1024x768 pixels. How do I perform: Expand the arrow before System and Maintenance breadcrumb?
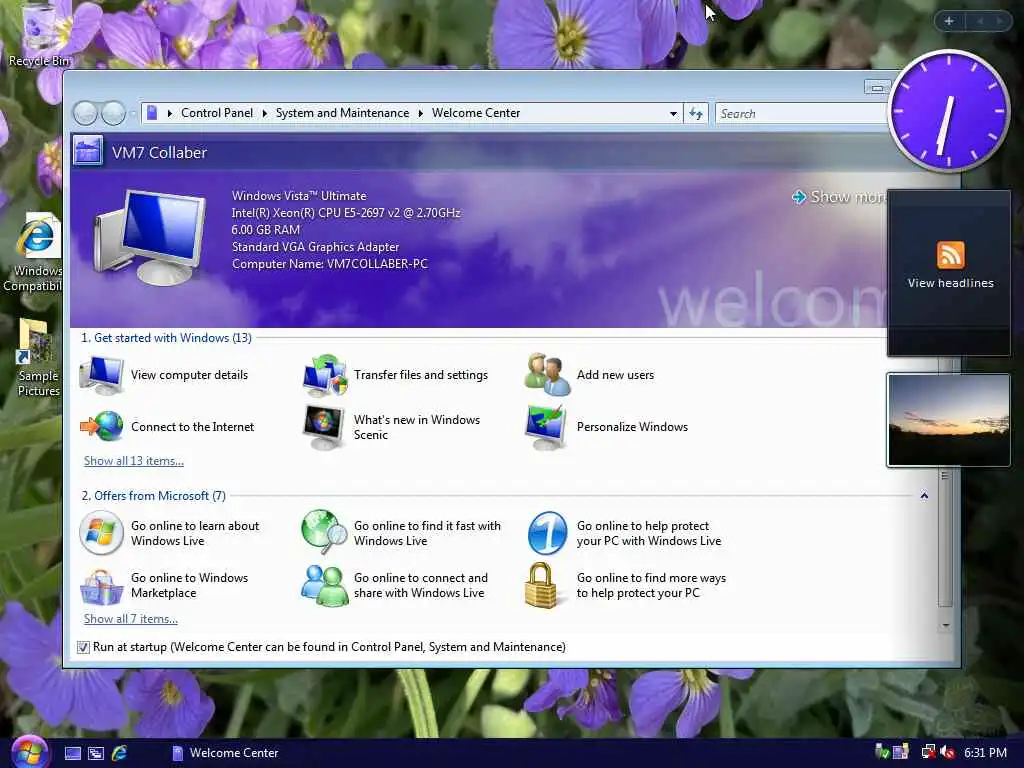click(x=264, y=114)
